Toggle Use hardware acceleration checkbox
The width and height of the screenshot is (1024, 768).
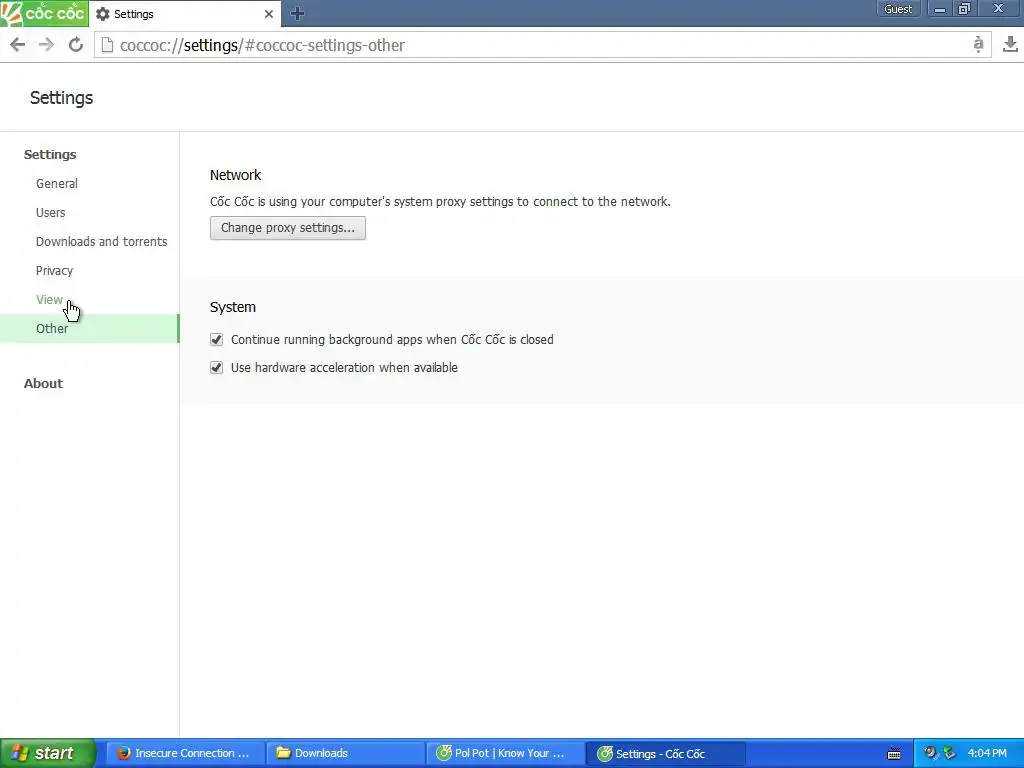(x=216, y=368)
